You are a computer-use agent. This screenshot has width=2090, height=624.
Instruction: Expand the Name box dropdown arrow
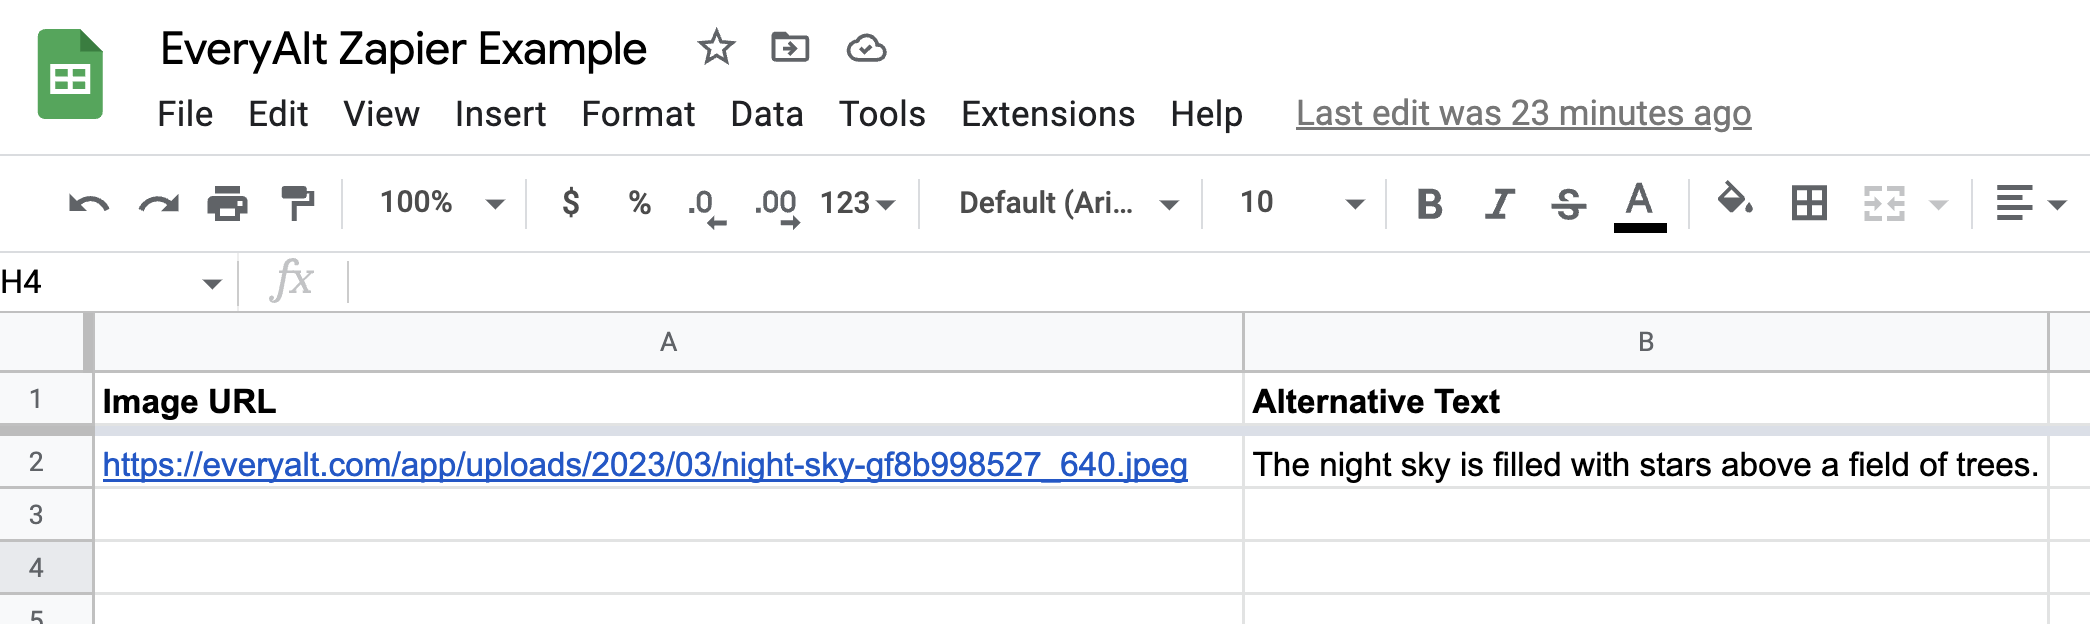pyautogui.click(x=212, y=284)
